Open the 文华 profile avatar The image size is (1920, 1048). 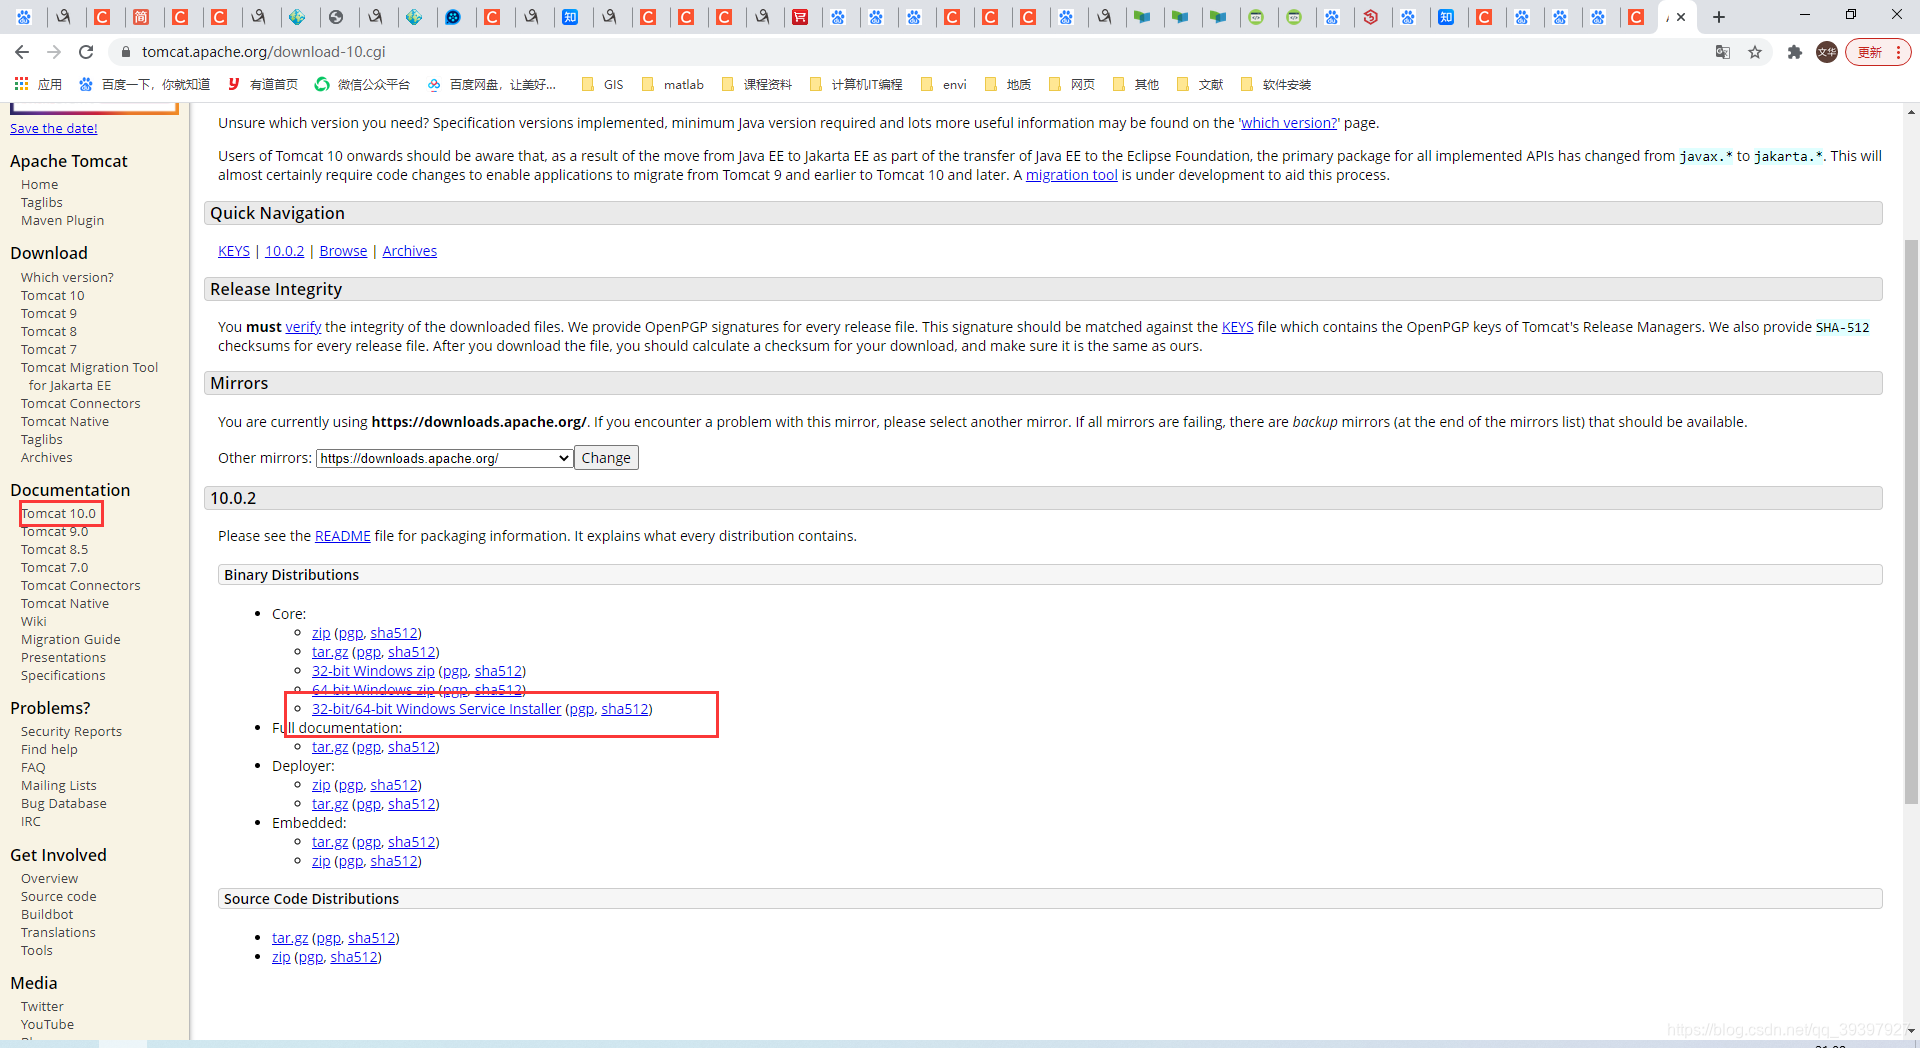pyautogui.click(x=1827, y=52)
